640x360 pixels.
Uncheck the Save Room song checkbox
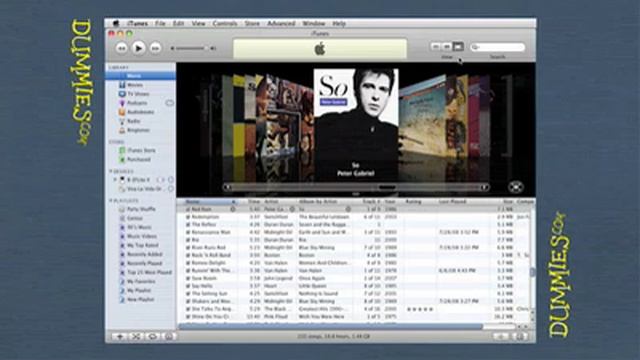pos(188,278)
